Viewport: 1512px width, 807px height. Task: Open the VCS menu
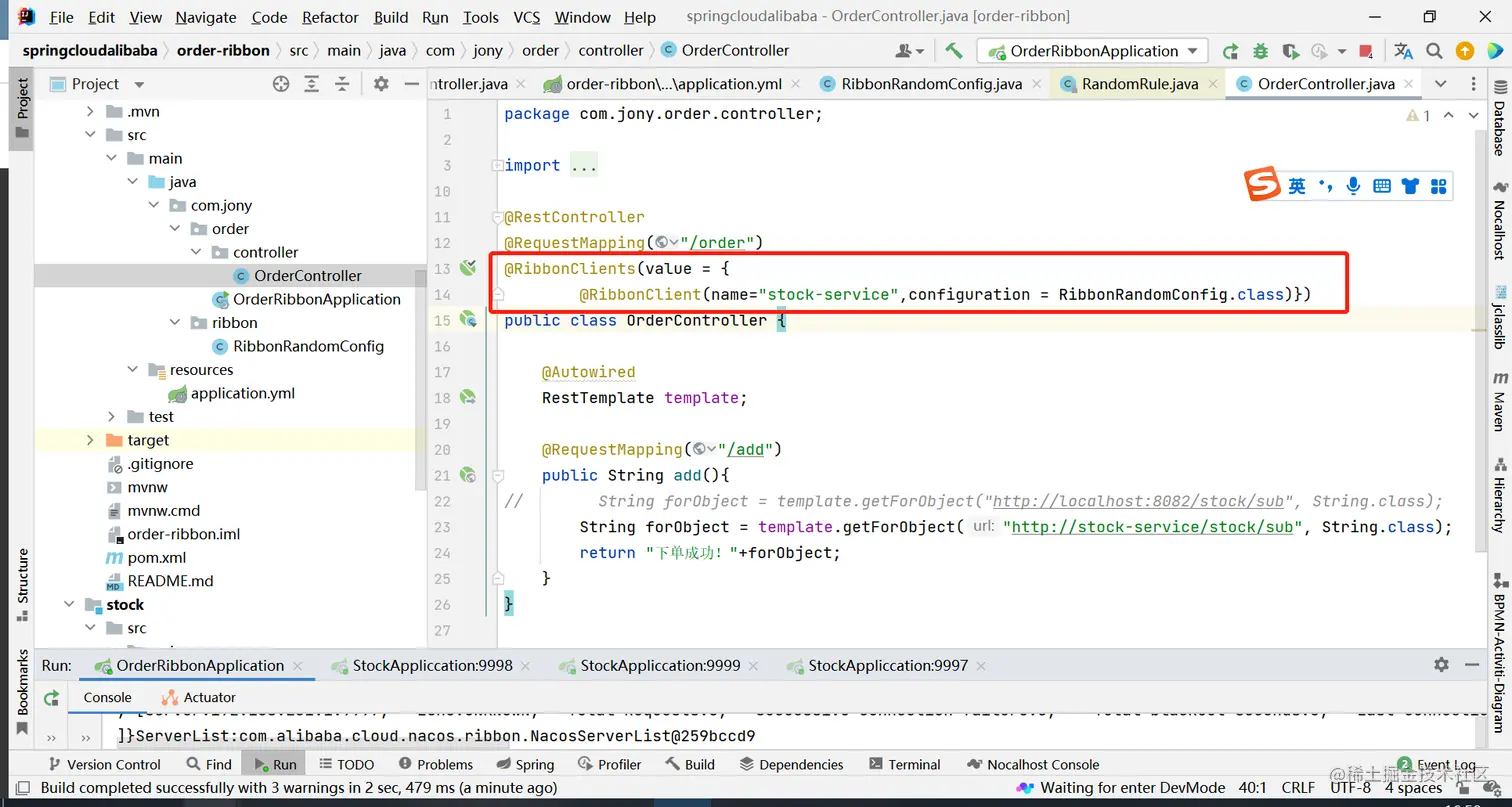(x=527, y=17)
